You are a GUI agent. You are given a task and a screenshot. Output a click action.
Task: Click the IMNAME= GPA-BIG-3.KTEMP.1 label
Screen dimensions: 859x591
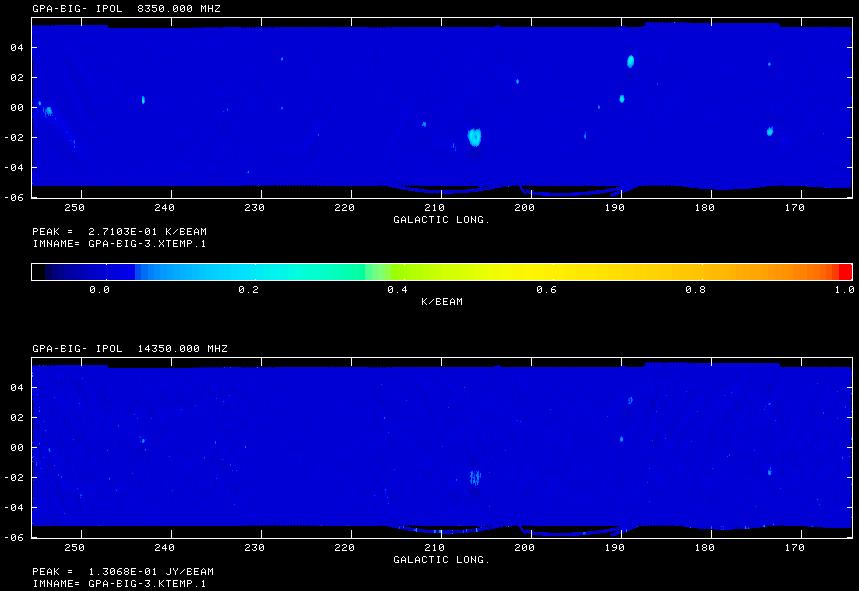tap(119, 583)
